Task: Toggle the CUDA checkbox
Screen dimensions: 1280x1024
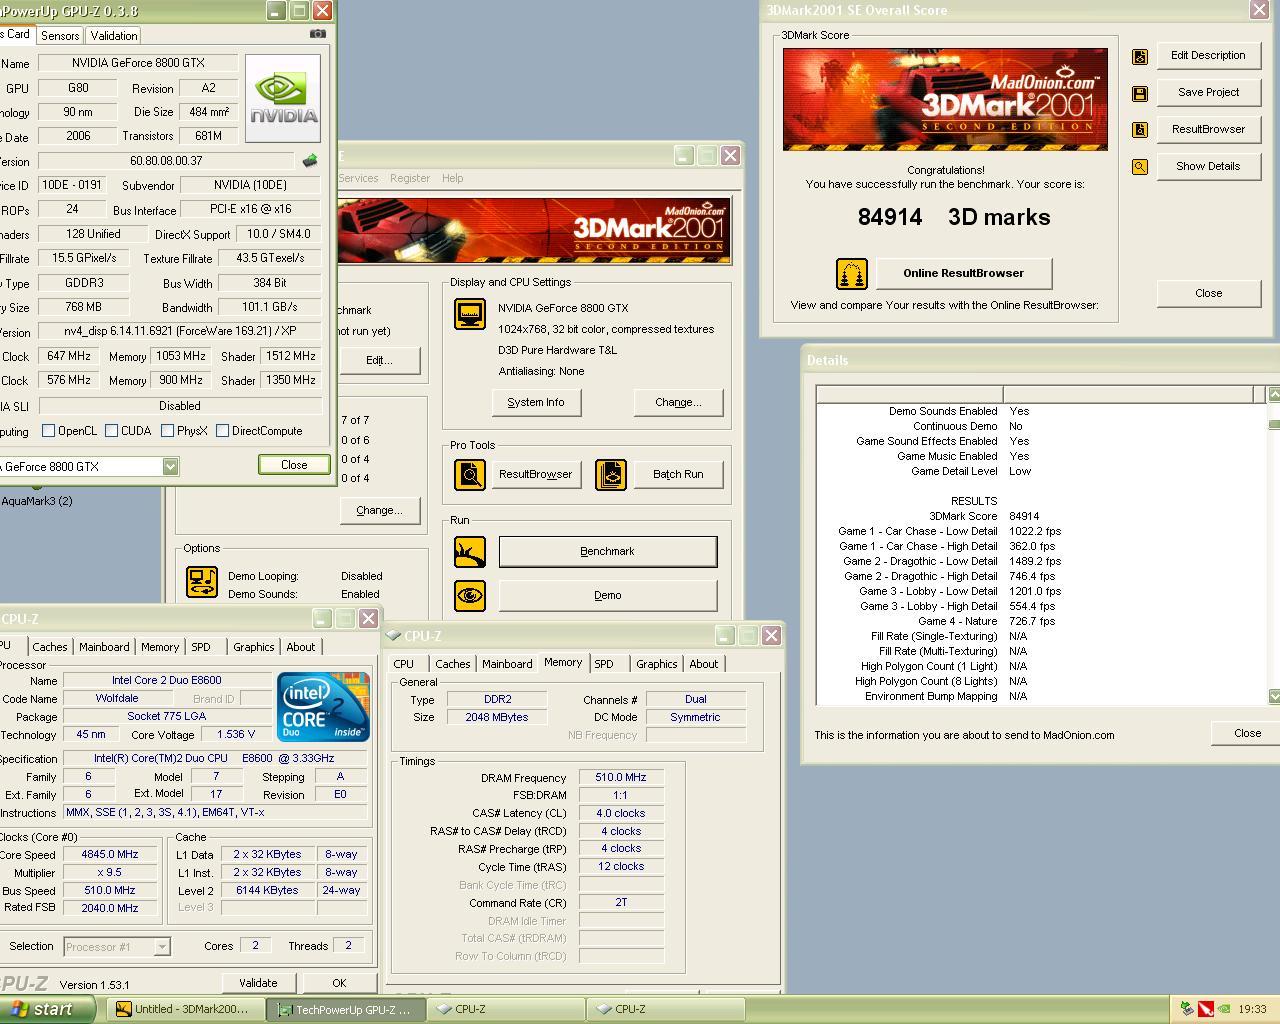Action: (111, 431)
